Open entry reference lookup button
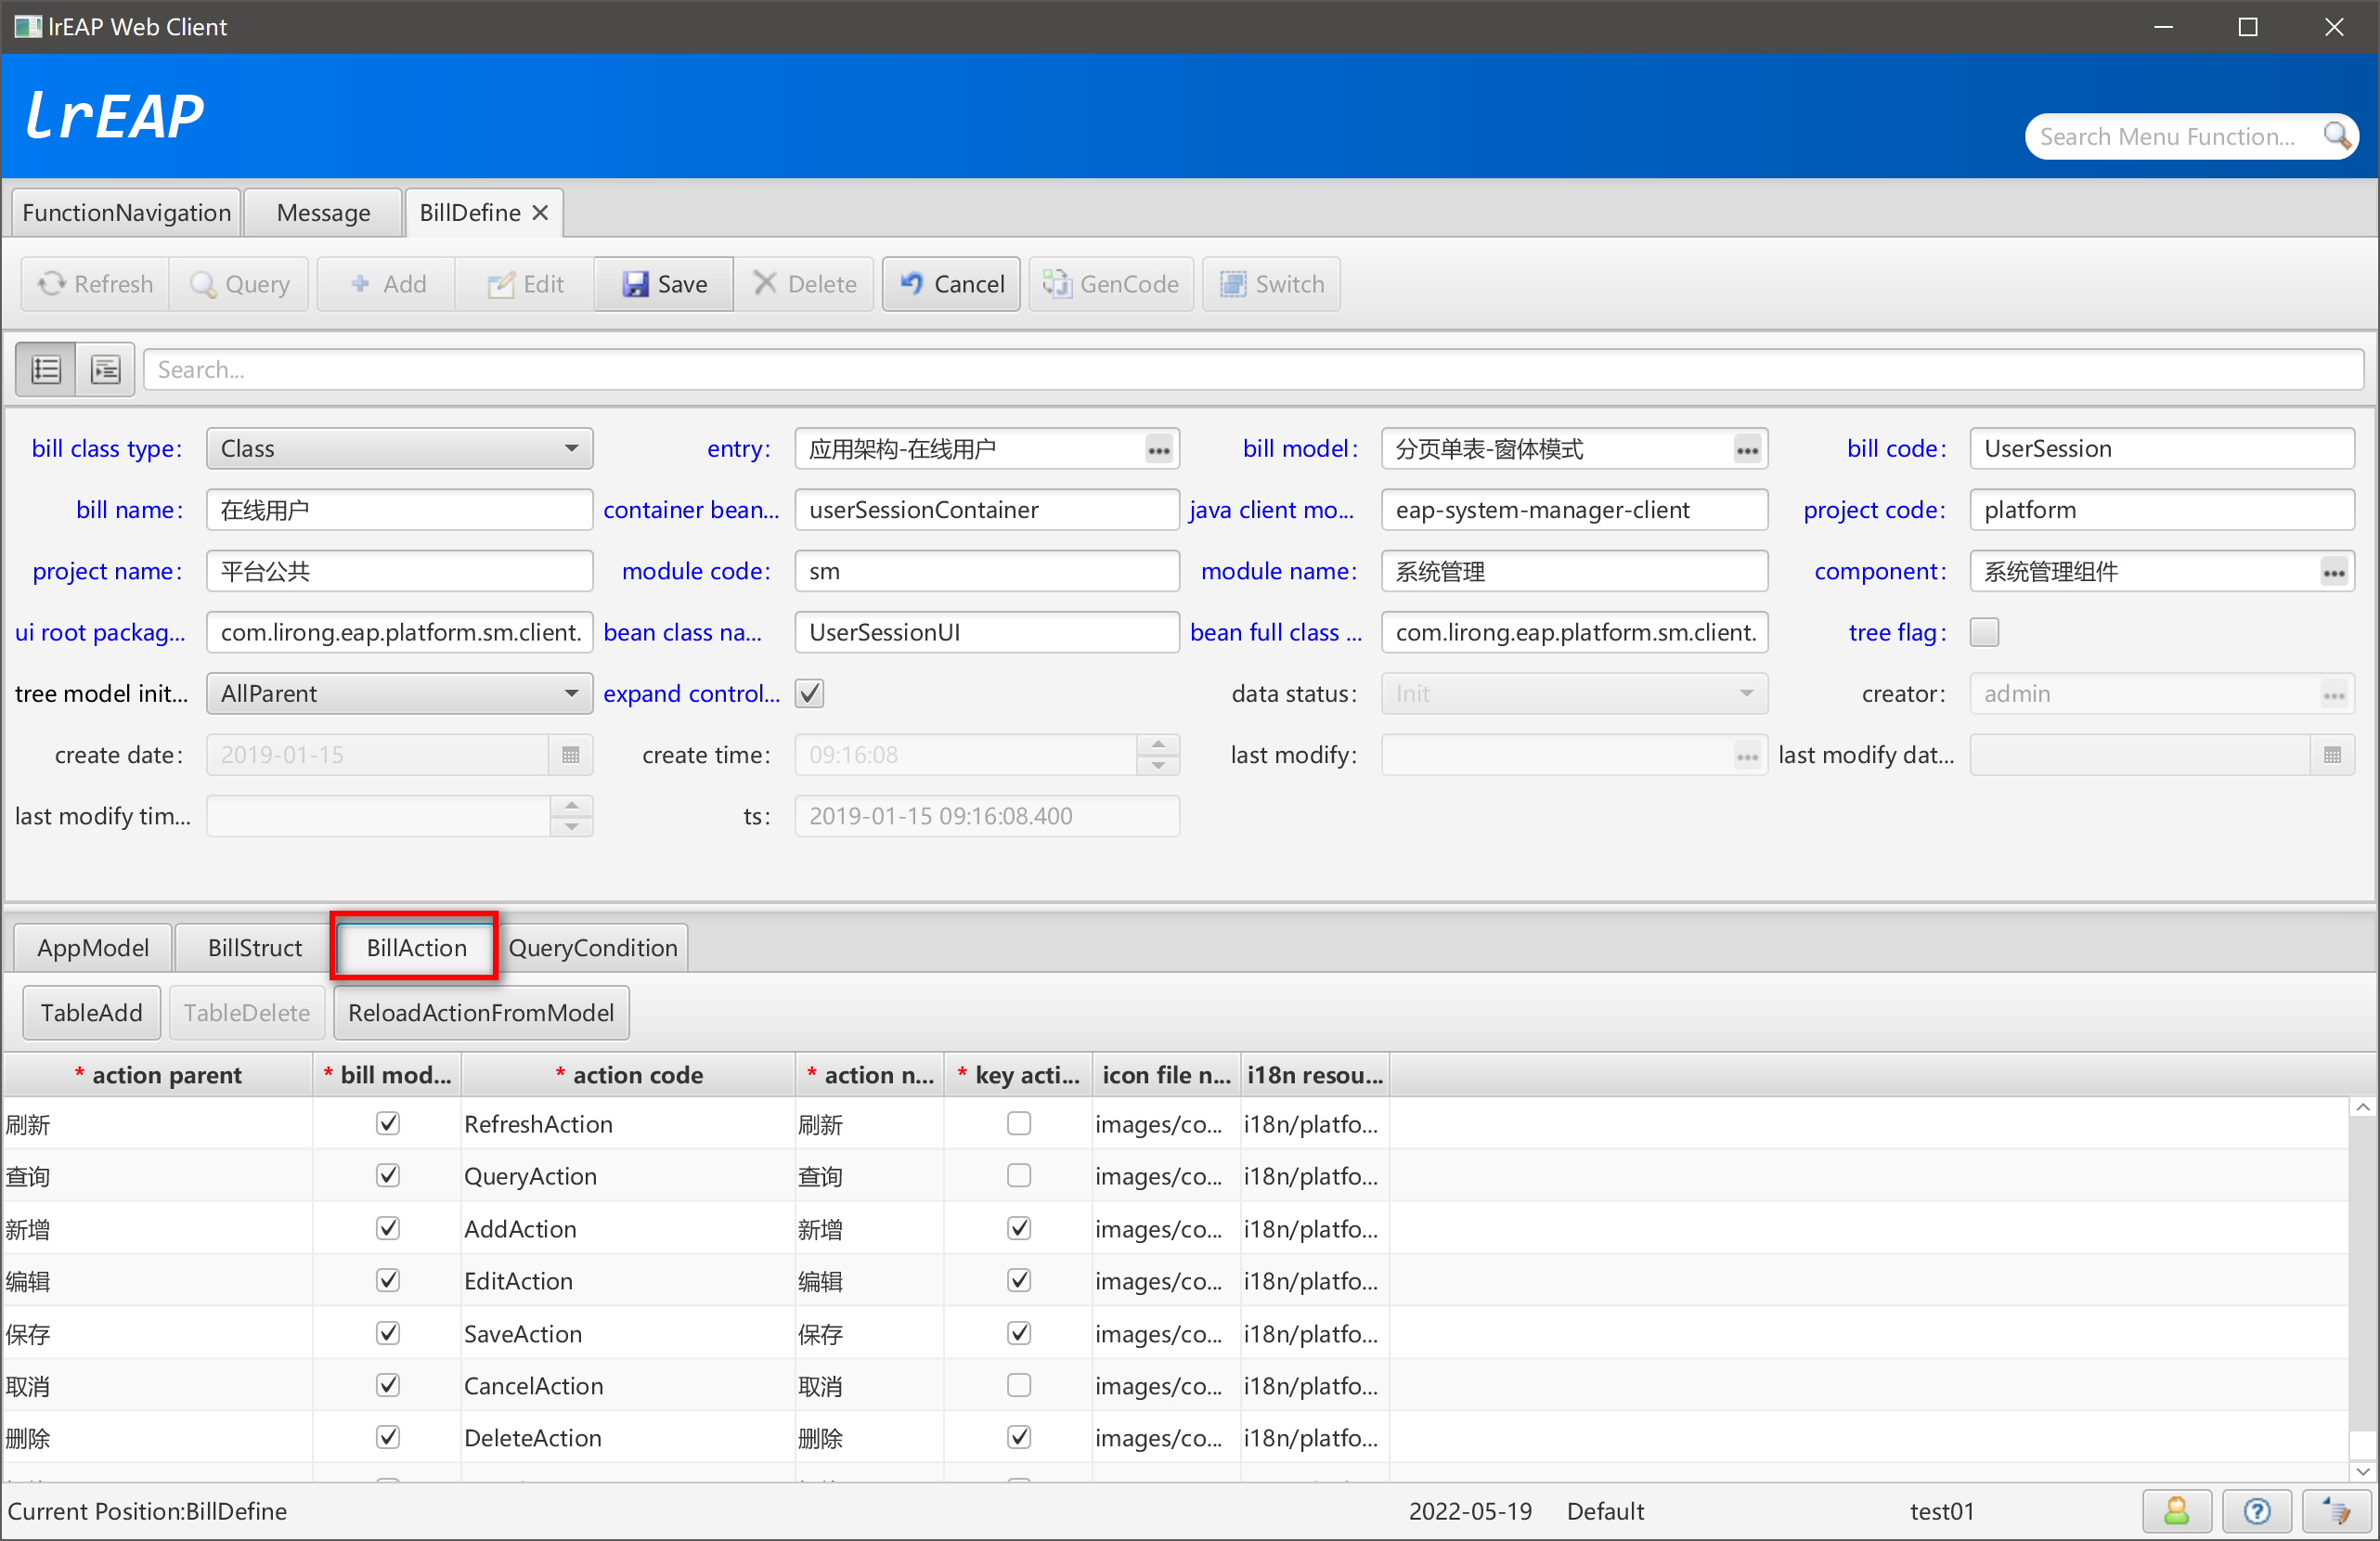2380x1541 pixels. point(1159,450)
